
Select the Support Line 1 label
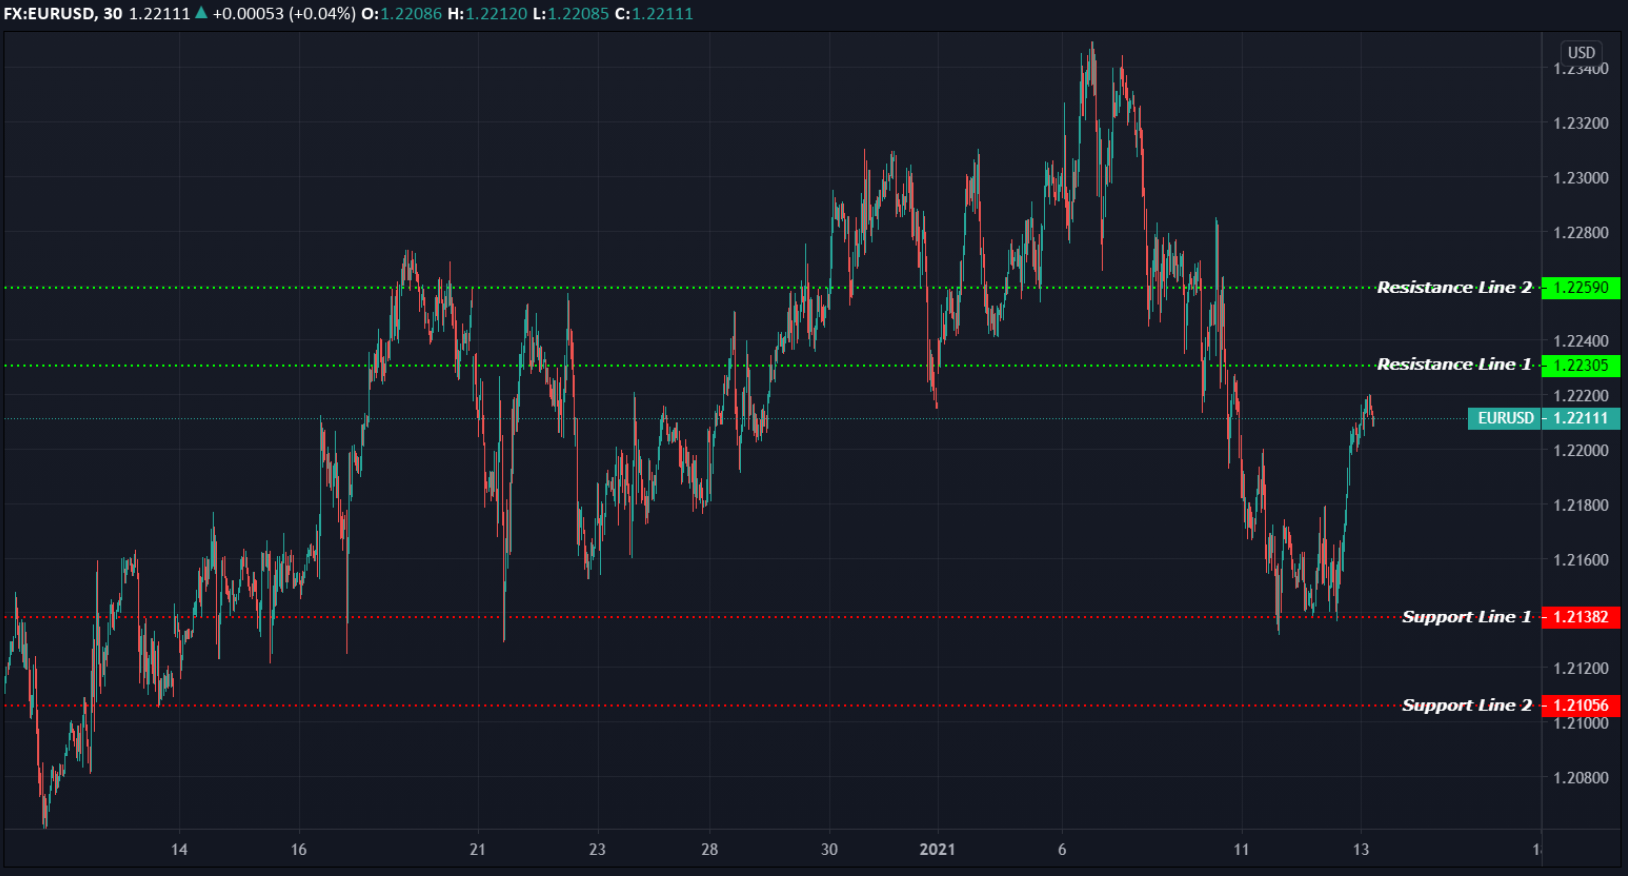coord(1466,616)
